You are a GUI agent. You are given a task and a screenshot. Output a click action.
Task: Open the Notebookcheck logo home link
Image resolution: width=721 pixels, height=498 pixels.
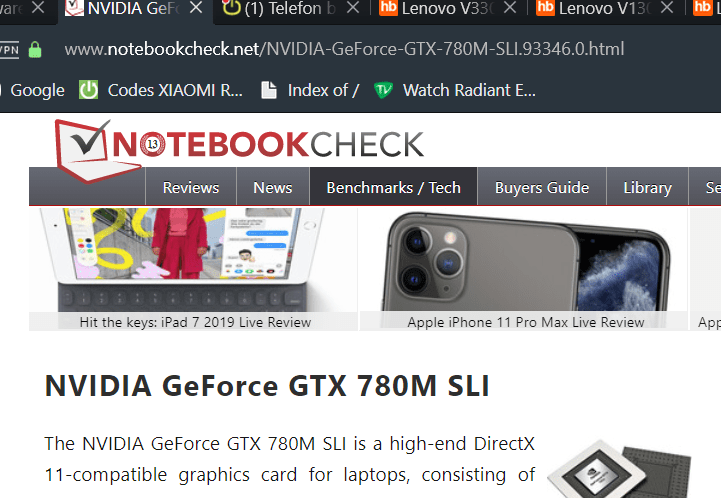239,149
